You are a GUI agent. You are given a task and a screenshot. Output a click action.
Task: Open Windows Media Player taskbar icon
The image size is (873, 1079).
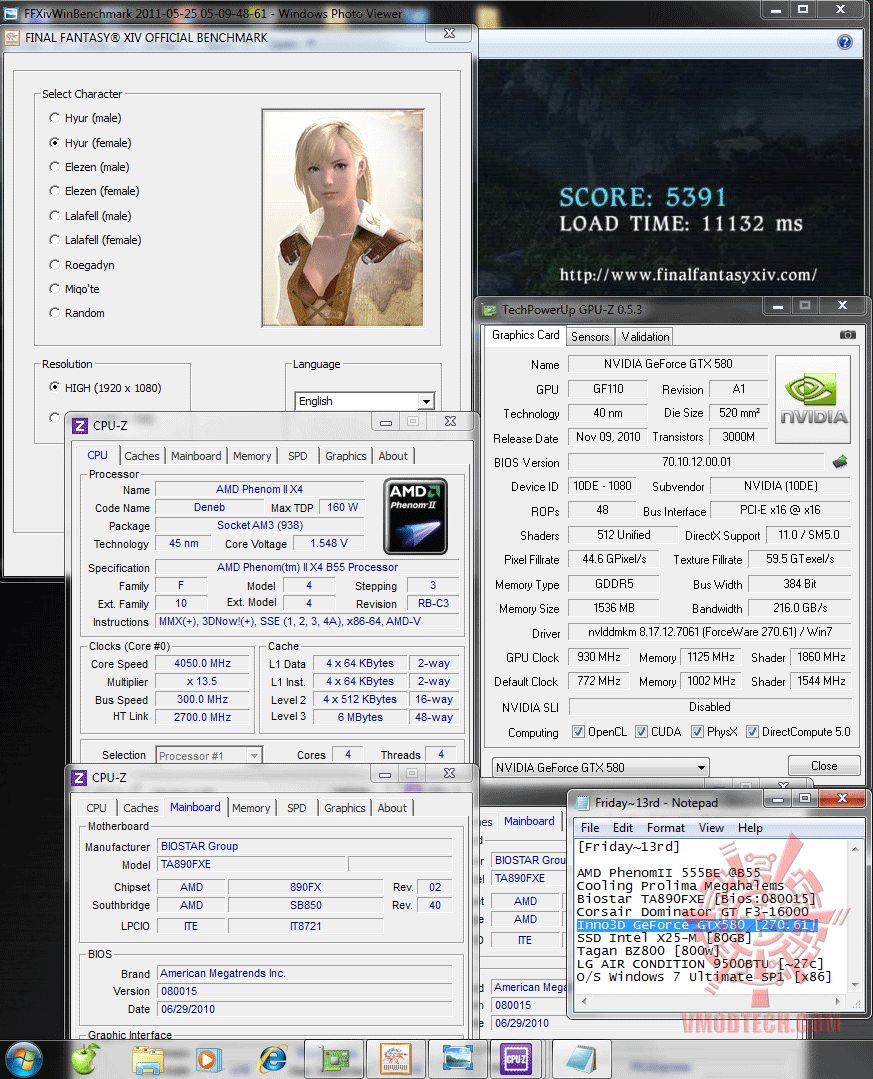point(208,1060)
